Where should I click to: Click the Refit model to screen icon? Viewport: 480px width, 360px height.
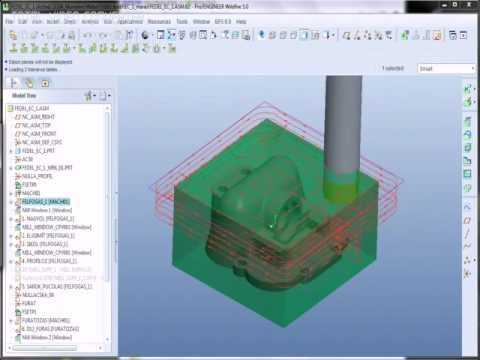click(x=203, y=35)
